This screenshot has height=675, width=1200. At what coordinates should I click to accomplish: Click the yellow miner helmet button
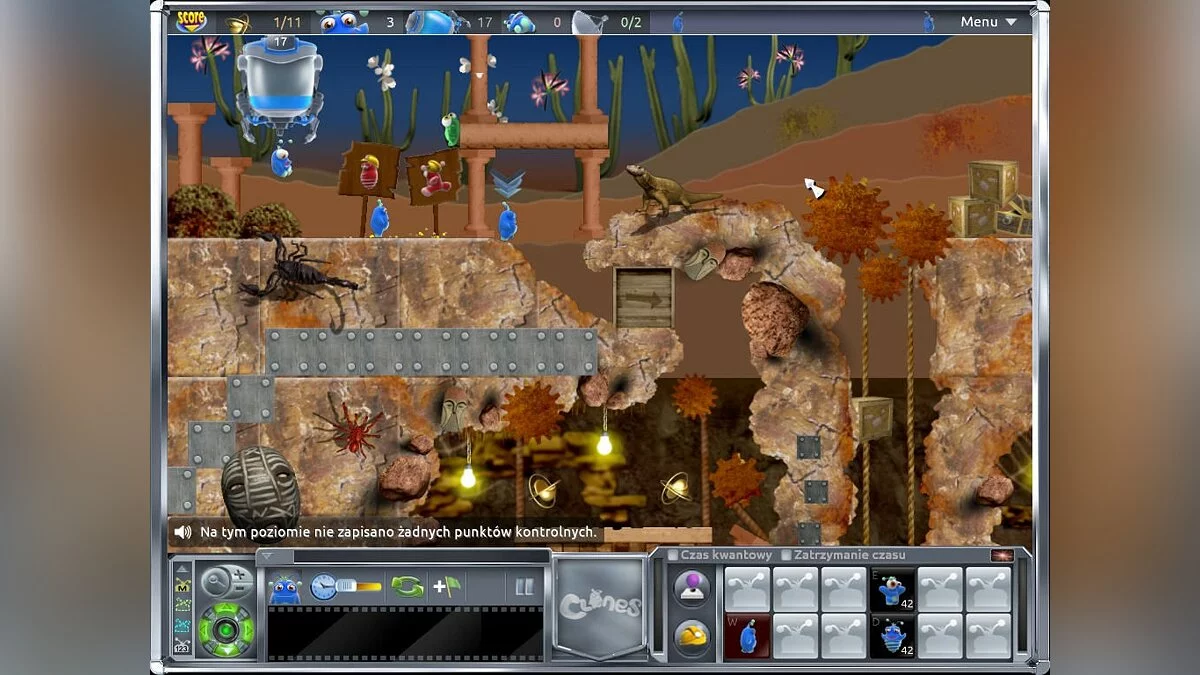pos(692,636)
